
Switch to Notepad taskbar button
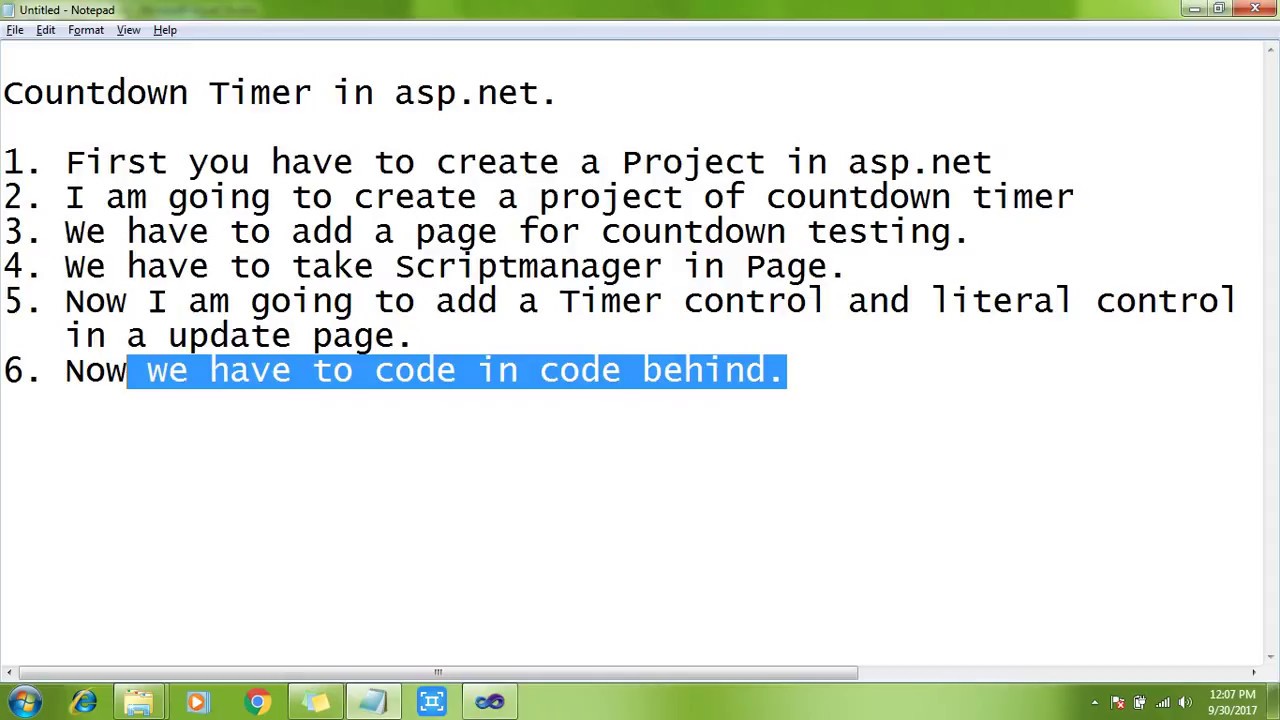[373, 702]
